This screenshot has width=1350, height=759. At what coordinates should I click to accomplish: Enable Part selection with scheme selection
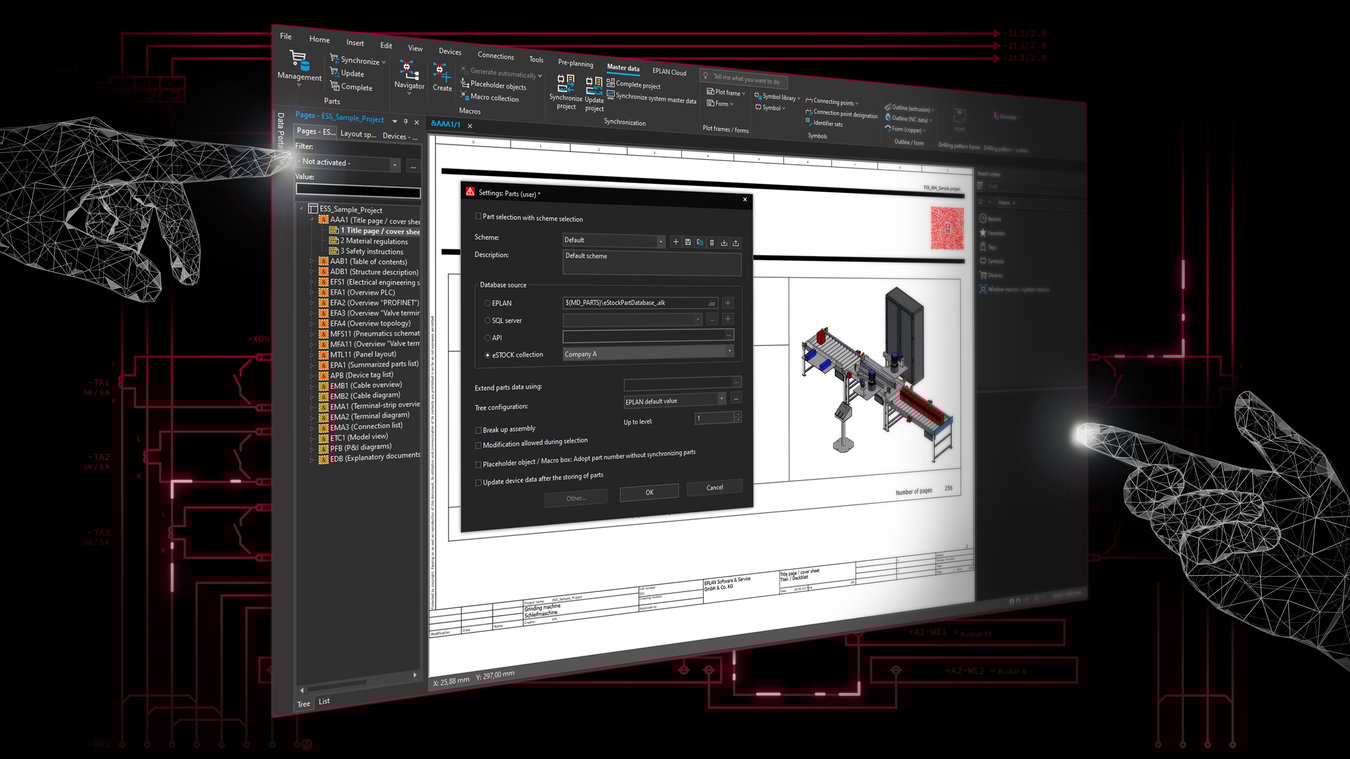click(x=477, y=217)
